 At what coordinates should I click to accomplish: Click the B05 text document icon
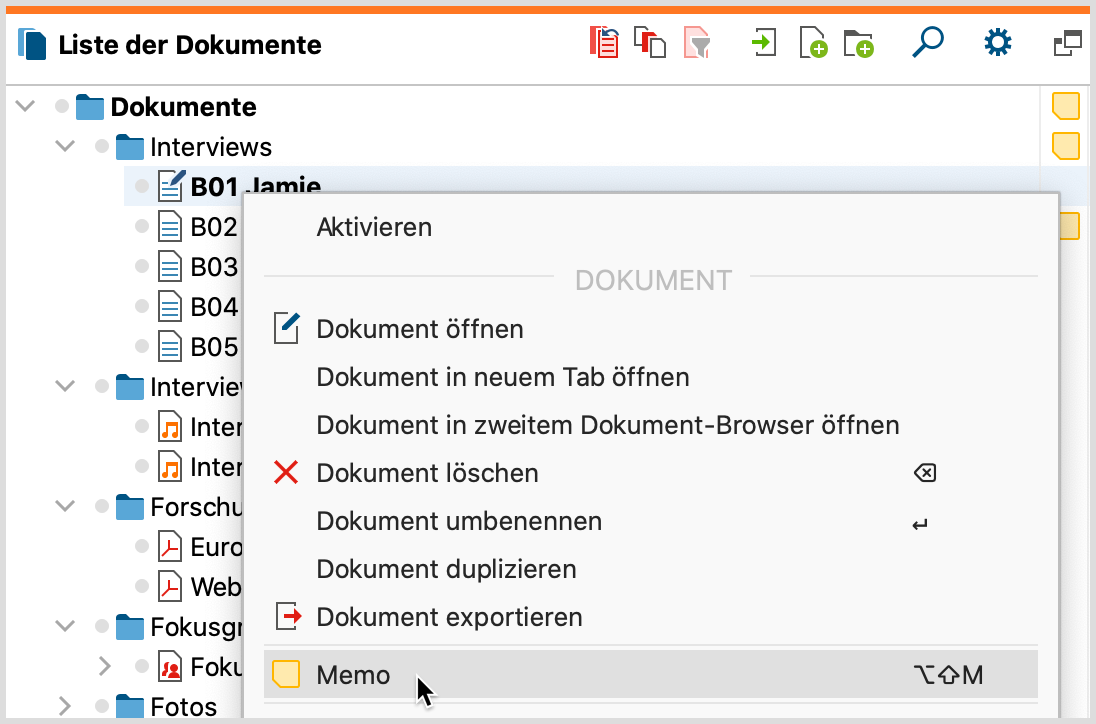pos(170,346)
